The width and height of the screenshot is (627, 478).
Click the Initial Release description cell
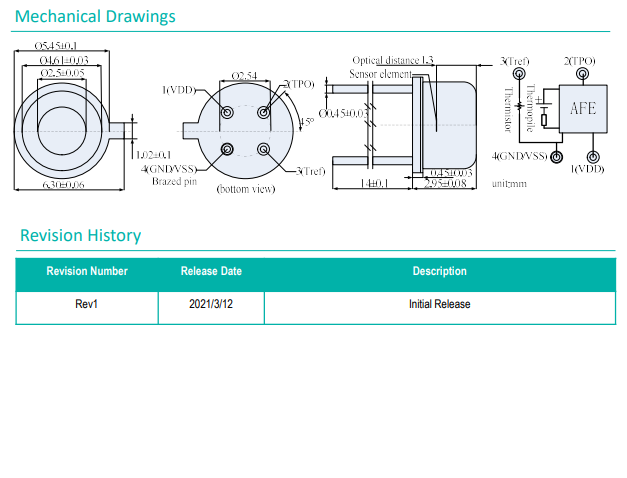(x=439, y=304)
